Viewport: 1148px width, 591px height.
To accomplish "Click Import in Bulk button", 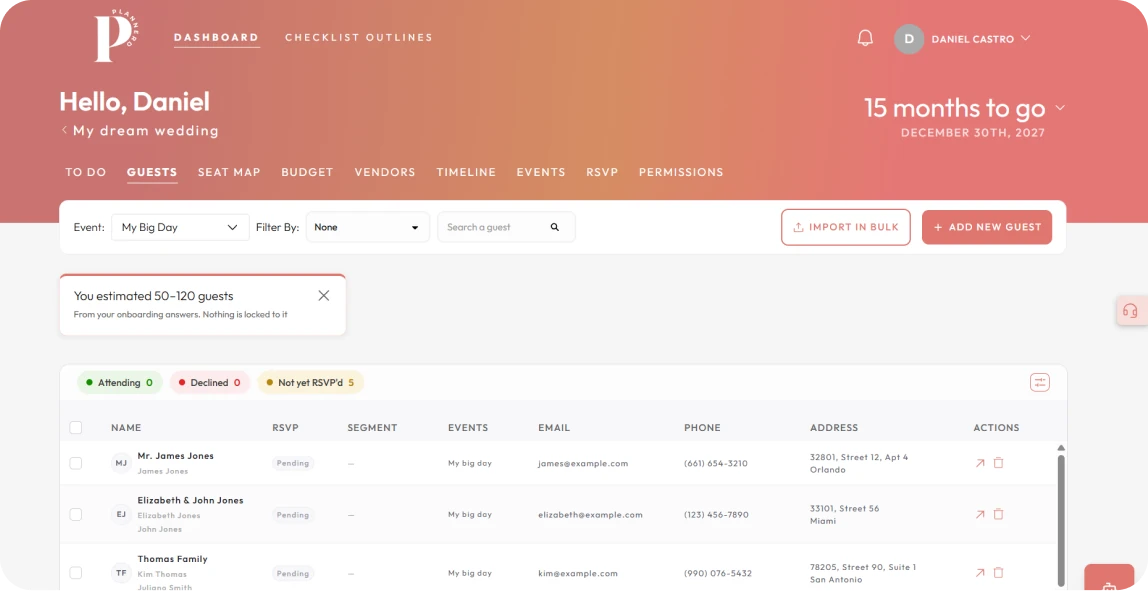I will [846, 227].
